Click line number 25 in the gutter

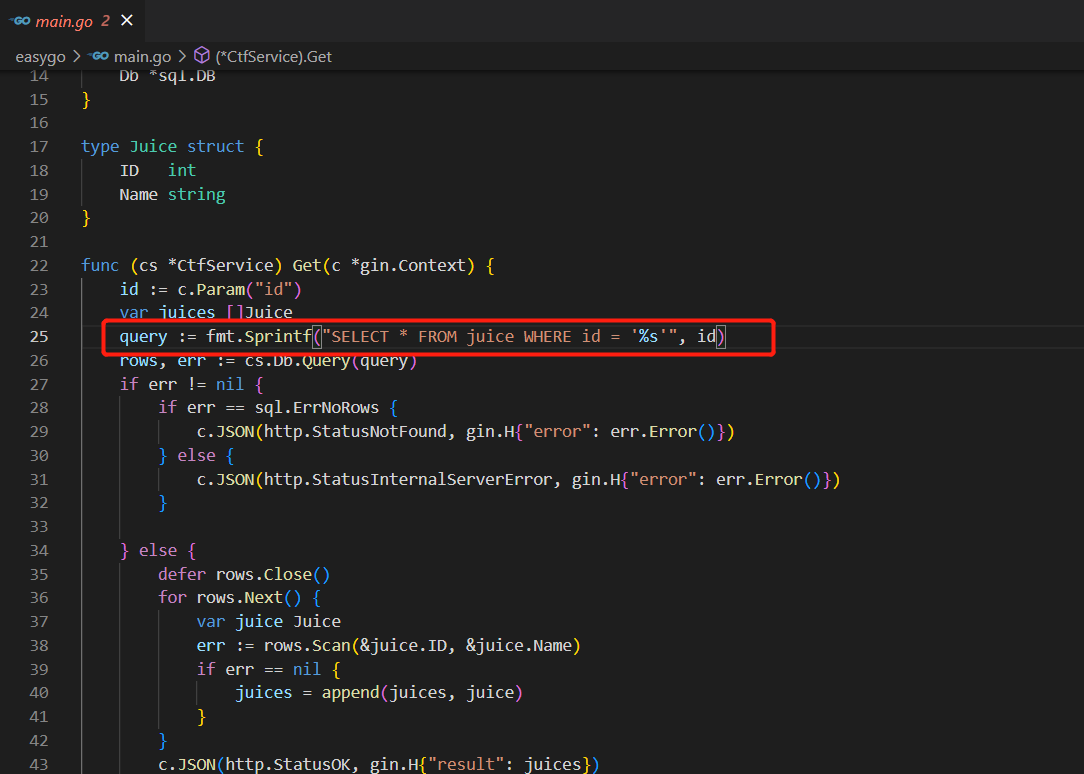point(39,337)
